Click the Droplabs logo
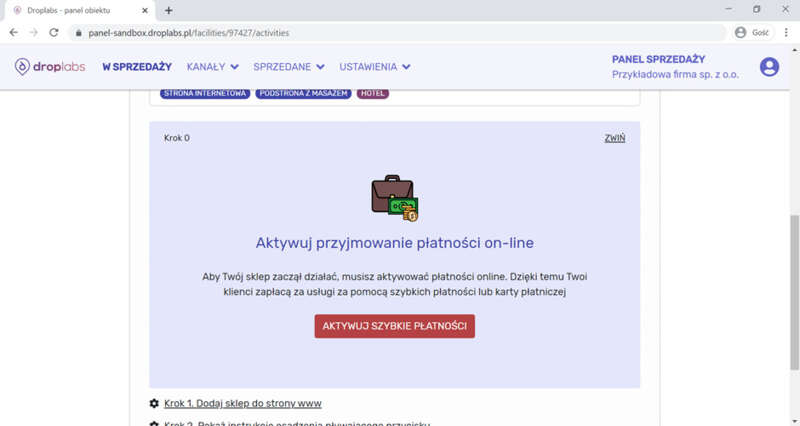This screenshot has width=800, height=426. (x=49, y=67)
